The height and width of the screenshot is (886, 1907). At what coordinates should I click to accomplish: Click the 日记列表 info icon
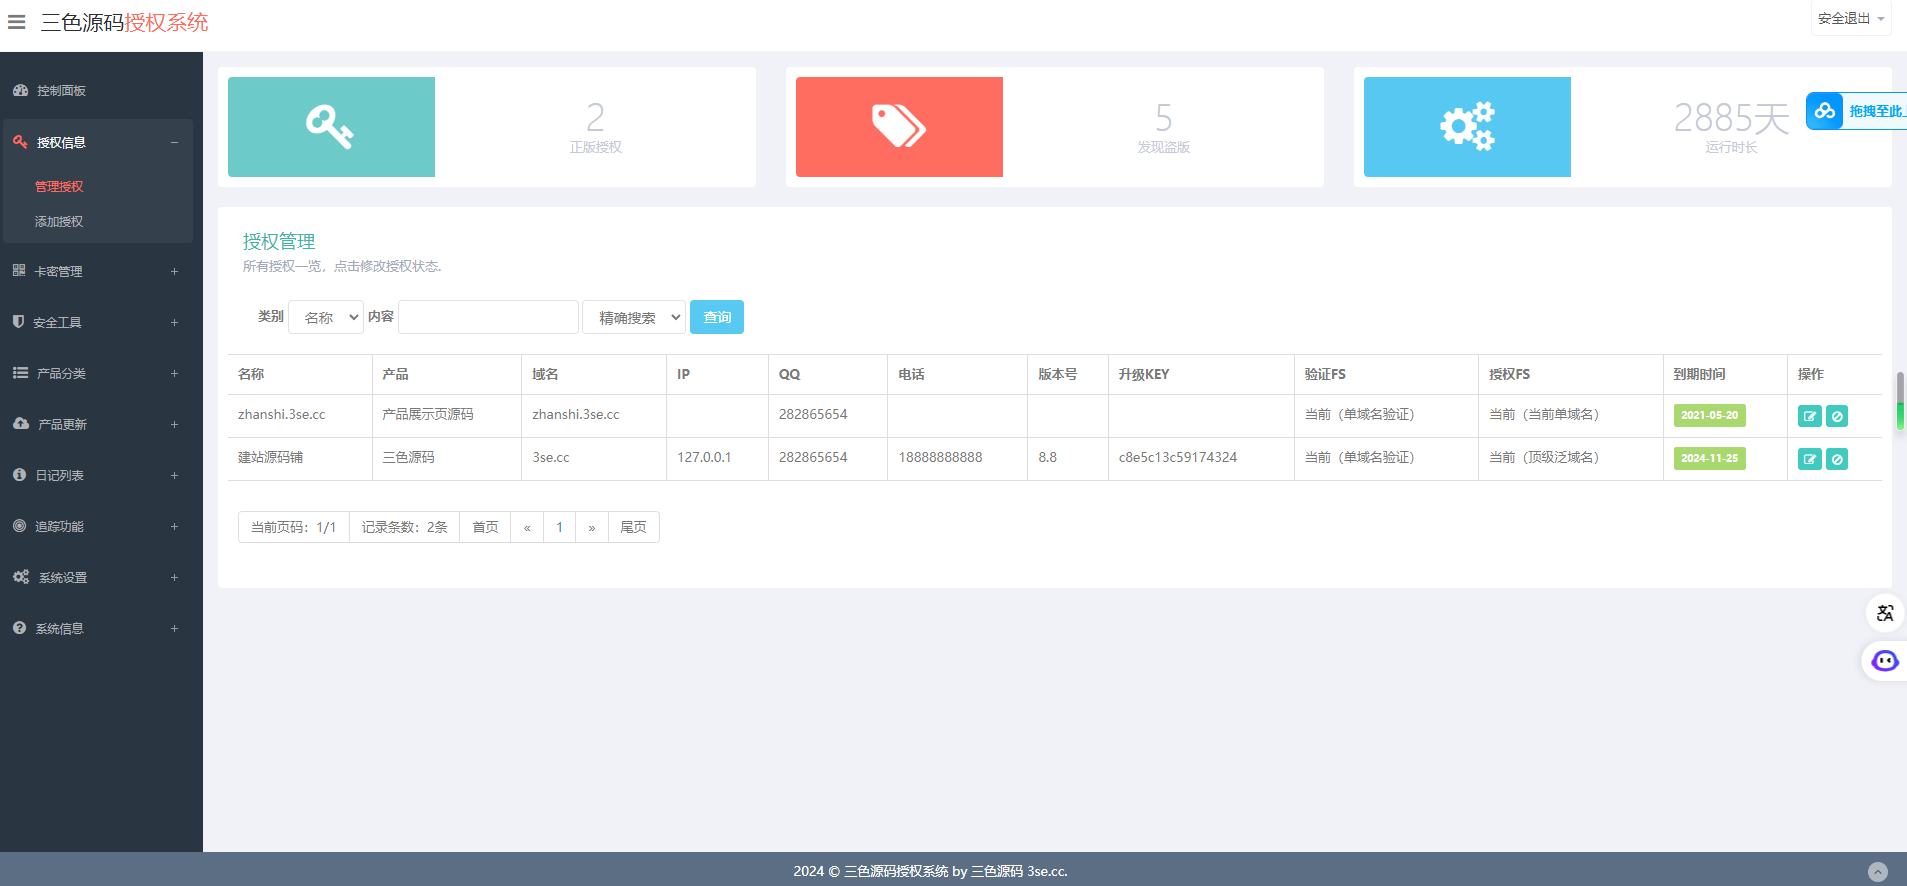(x=19, y=474)
